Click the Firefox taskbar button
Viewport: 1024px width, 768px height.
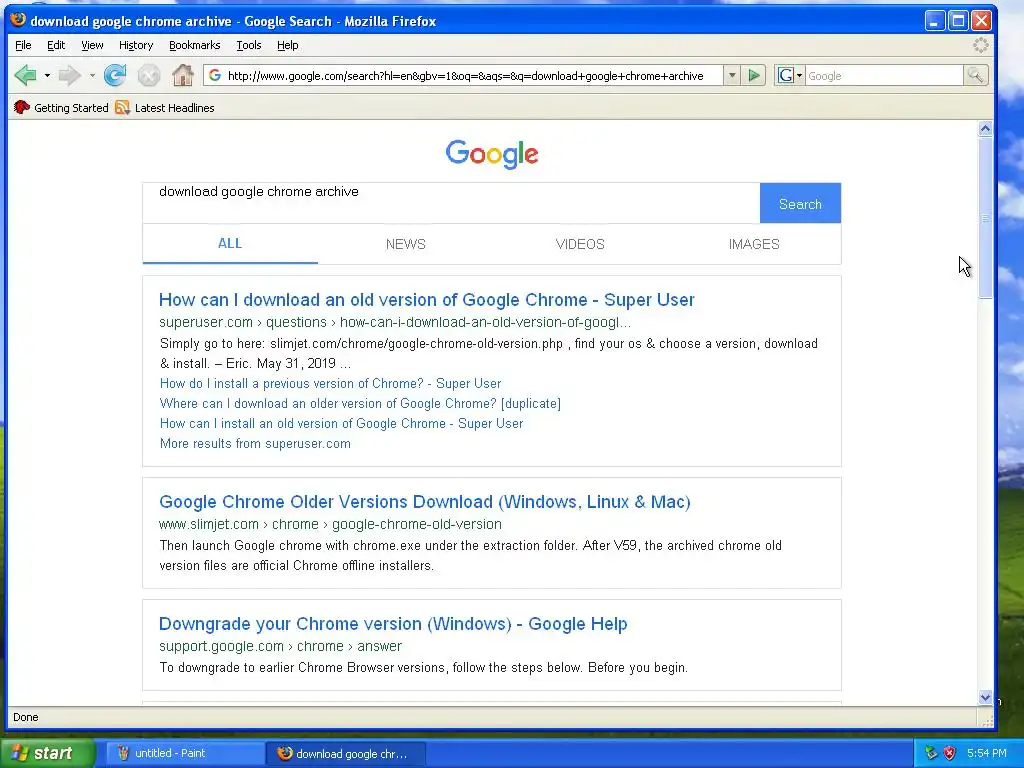pyautogui.click(x=346, y=754)
